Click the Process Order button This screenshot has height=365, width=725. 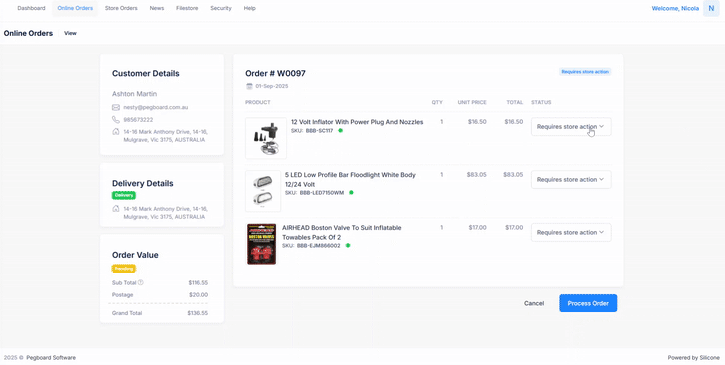(588, 303)
